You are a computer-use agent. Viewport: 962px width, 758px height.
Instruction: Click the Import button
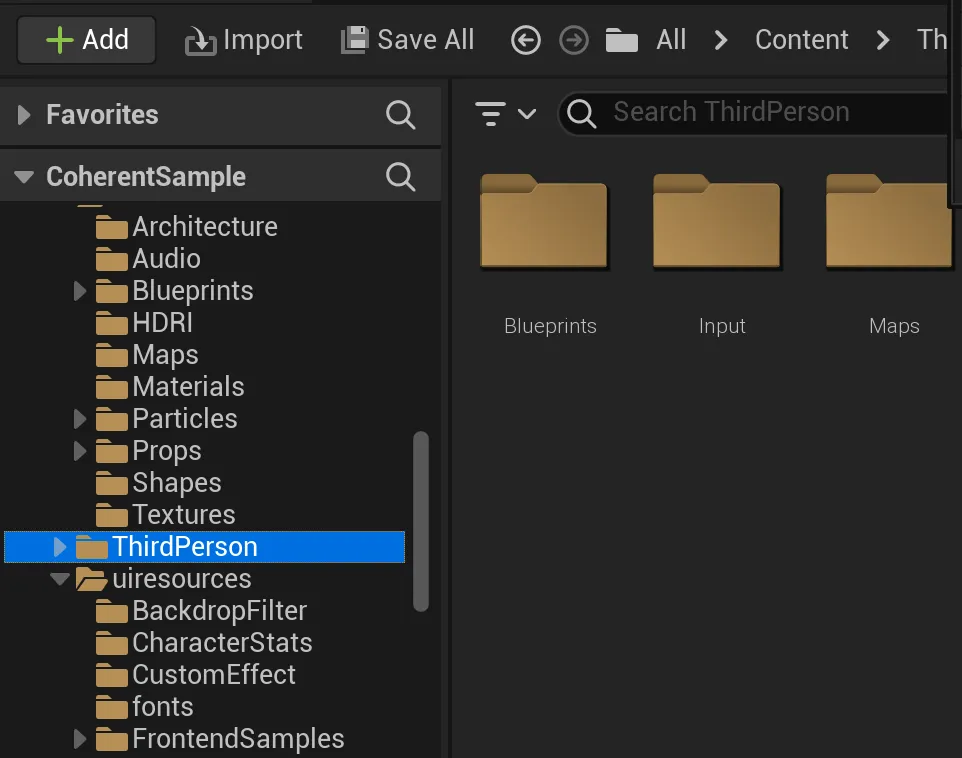tap(244, 40)
